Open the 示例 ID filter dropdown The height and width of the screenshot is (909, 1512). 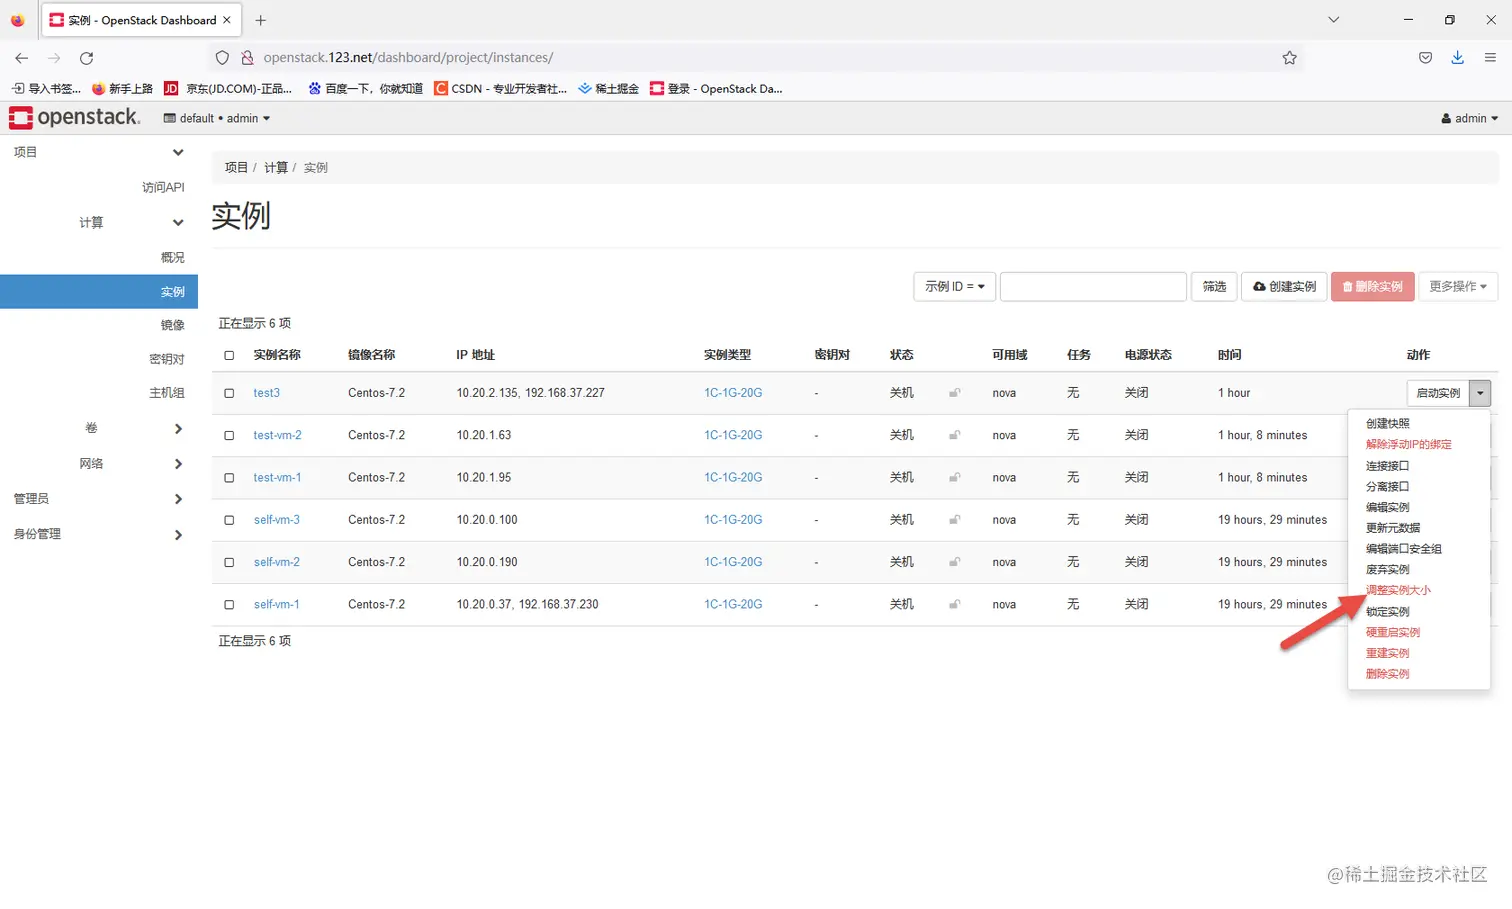point(954,287)
